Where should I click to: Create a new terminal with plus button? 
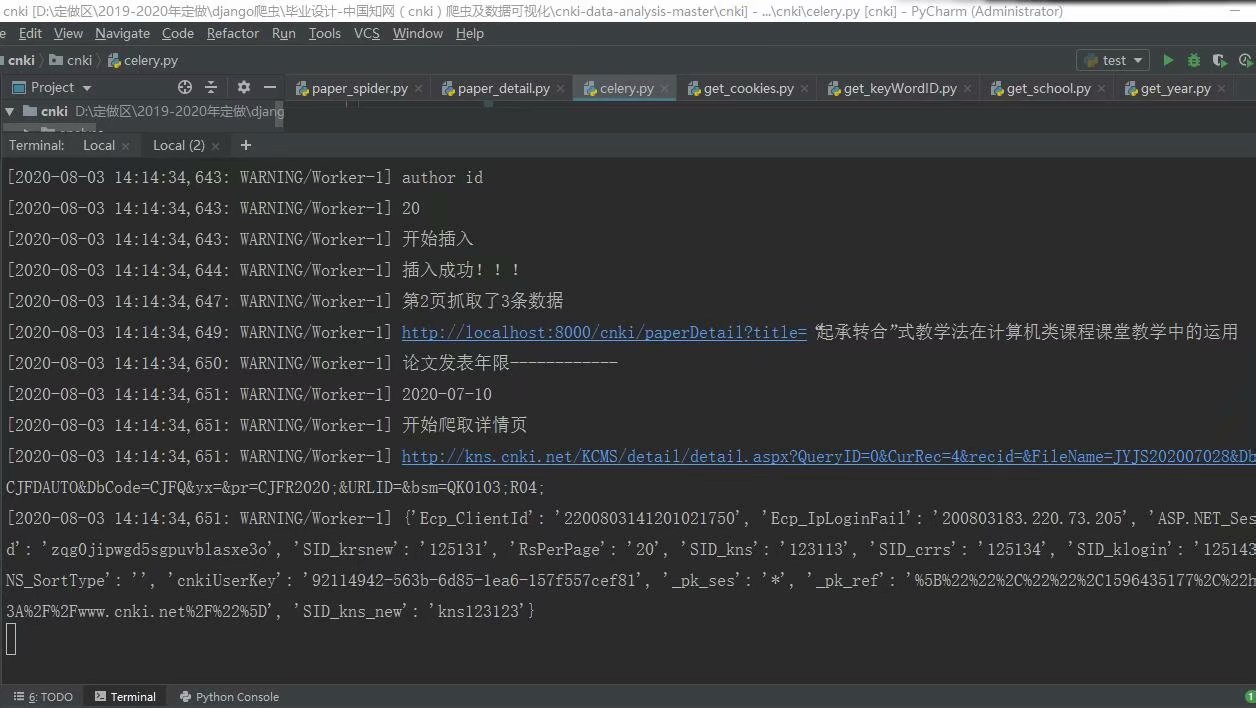click(x=245, y=145)
